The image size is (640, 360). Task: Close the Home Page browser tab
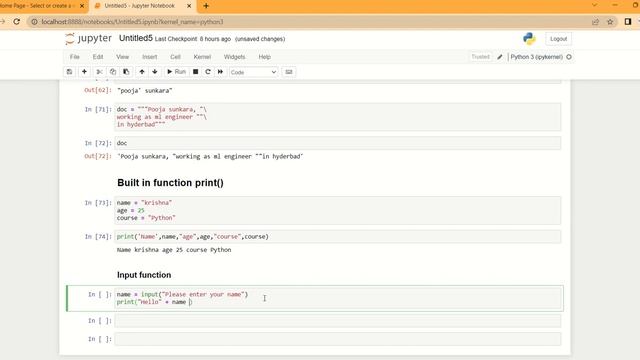click(x=82, y=6)
